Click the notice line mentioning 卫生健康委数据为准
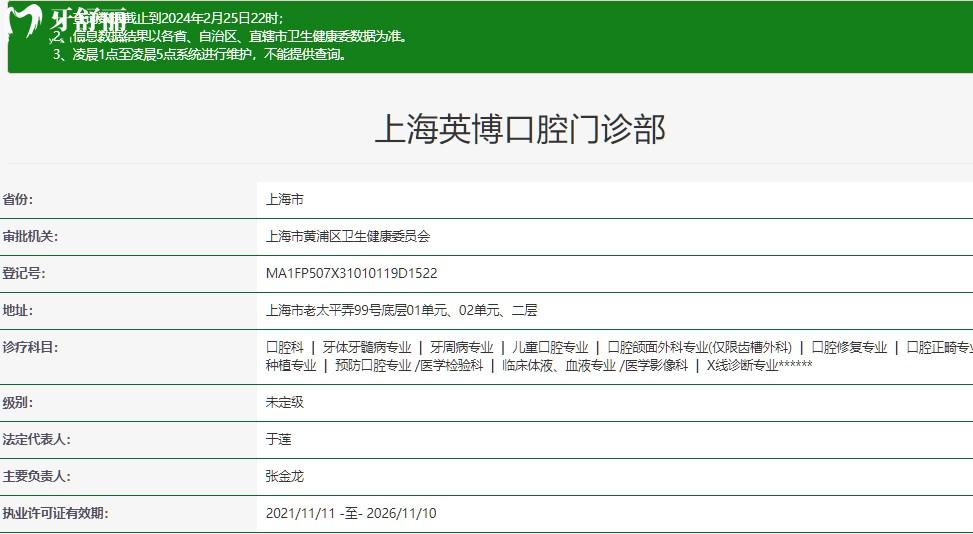The width and height of the screenshot is (973, 534). tap(231, 37)
